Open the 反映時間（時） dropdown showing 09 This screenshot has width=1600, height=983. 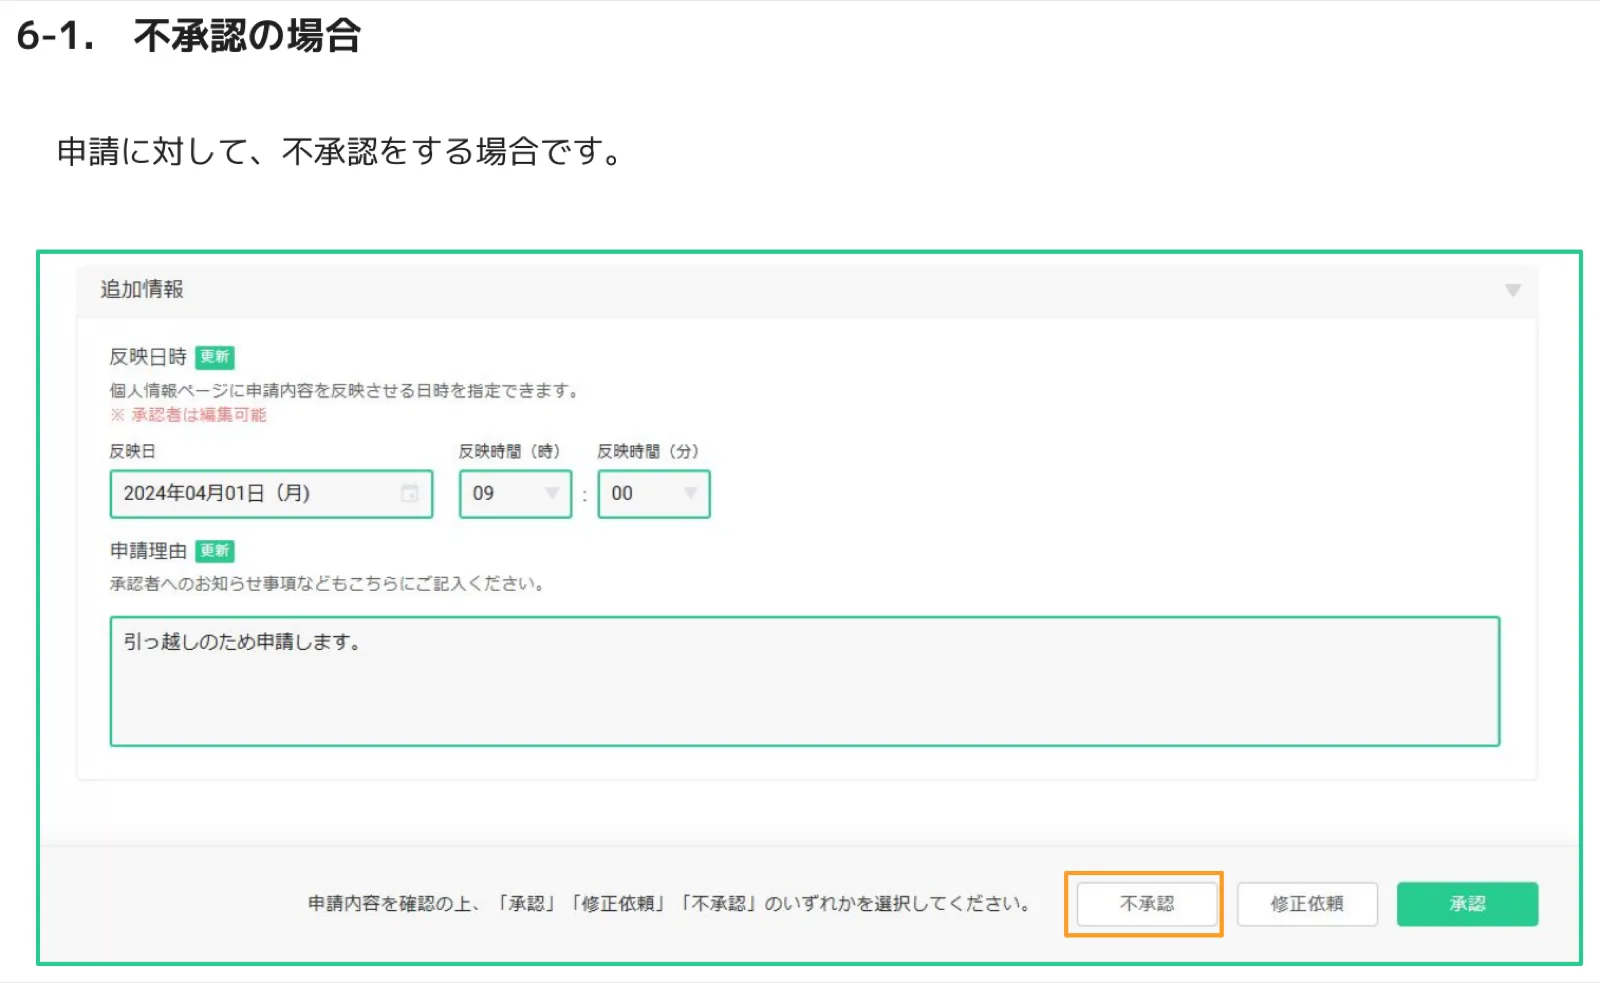tap(515, 494)
